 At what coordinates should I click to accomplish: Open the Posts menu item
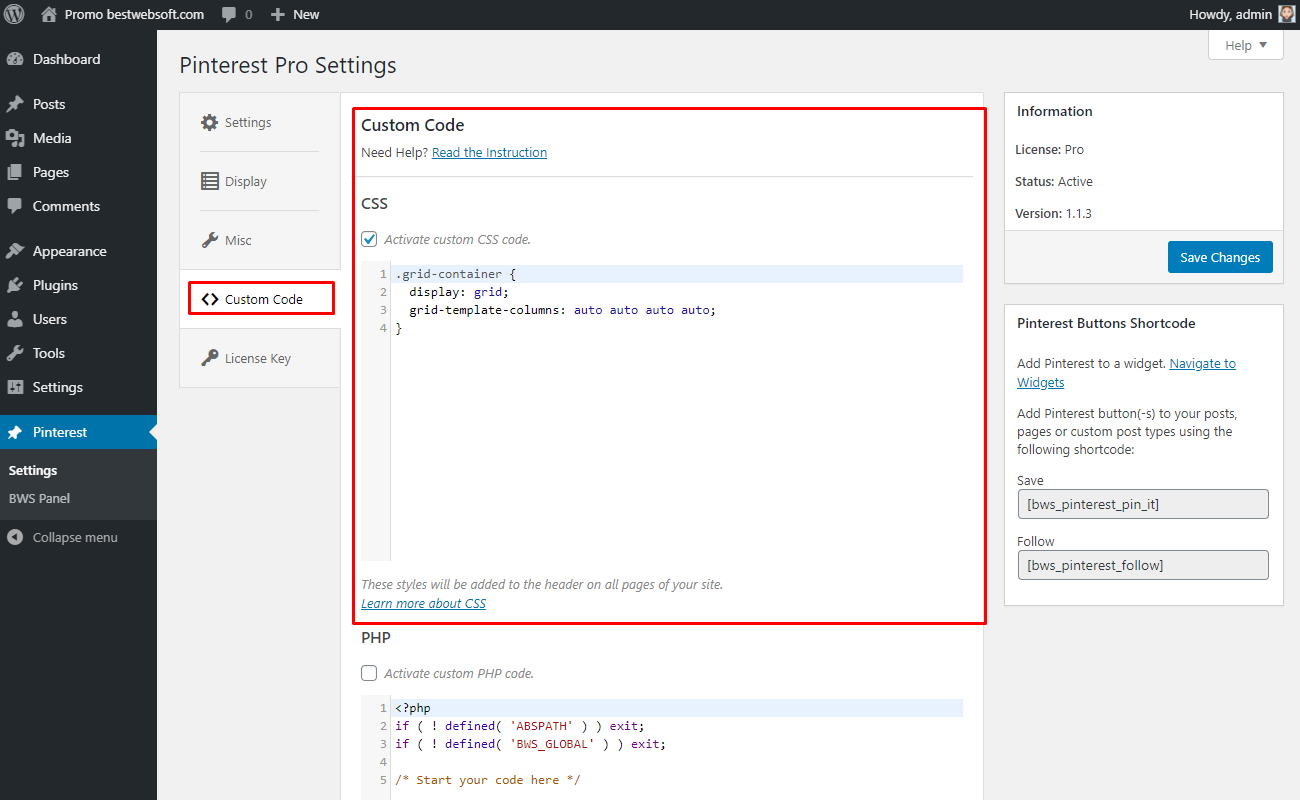[78, 104]
